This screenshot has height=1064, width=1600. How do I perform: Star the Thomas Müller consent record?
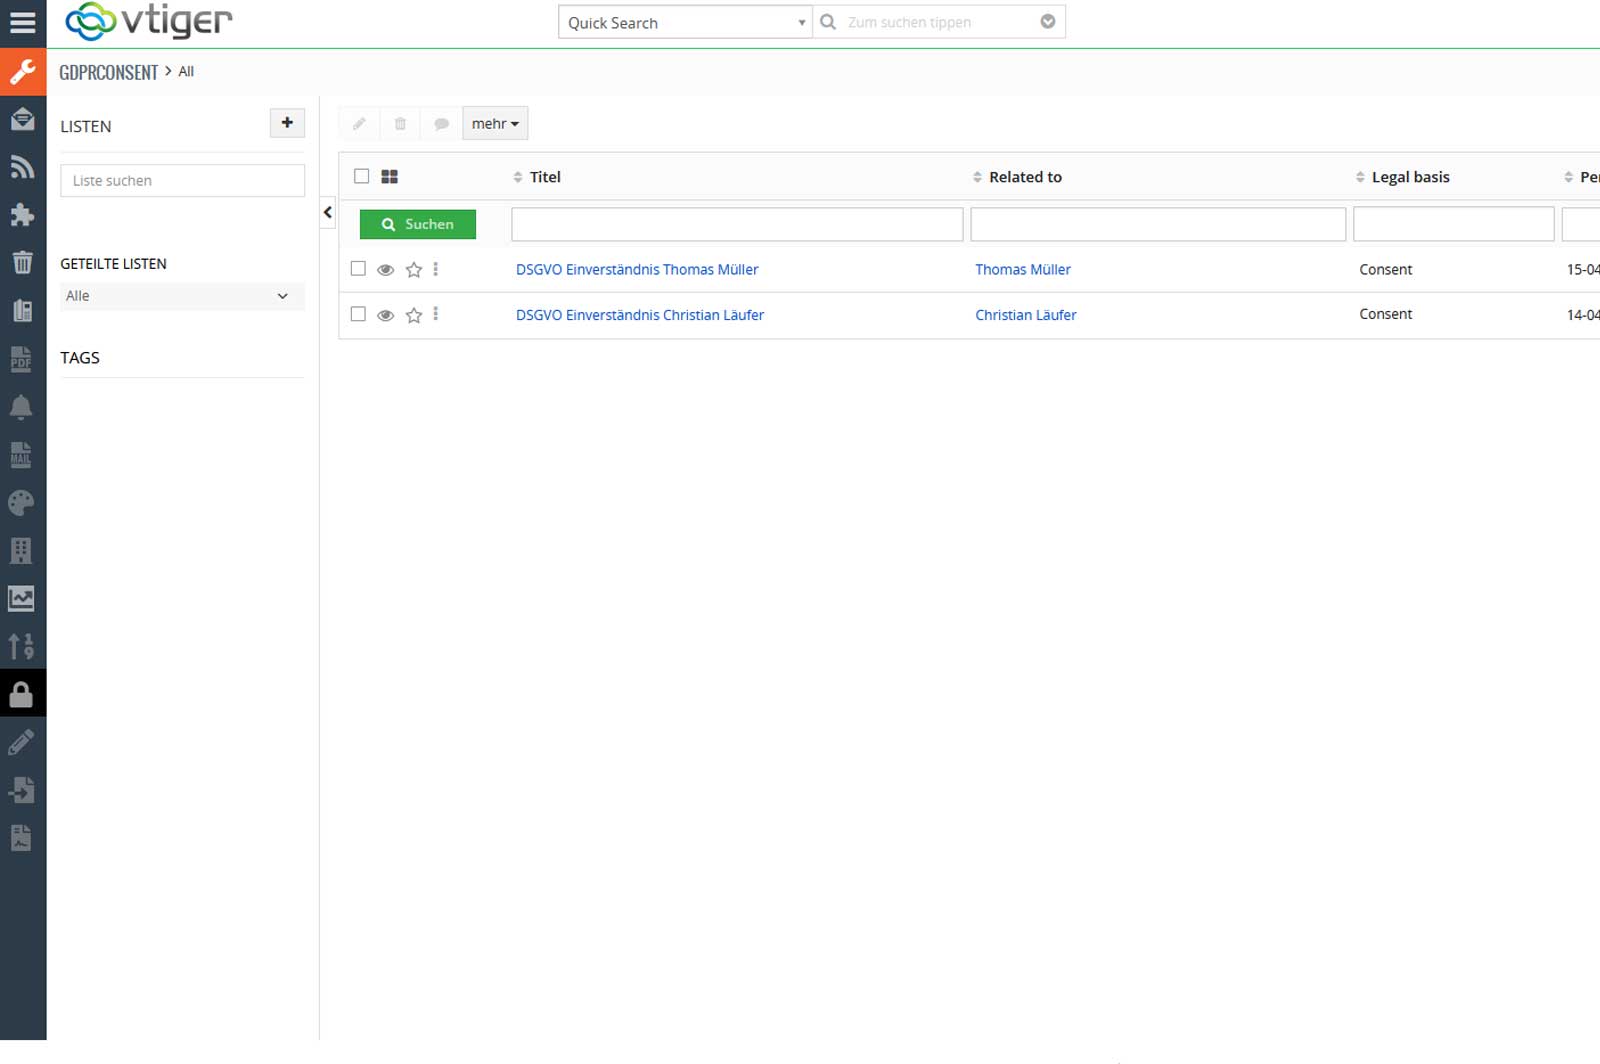click(414, 270)
